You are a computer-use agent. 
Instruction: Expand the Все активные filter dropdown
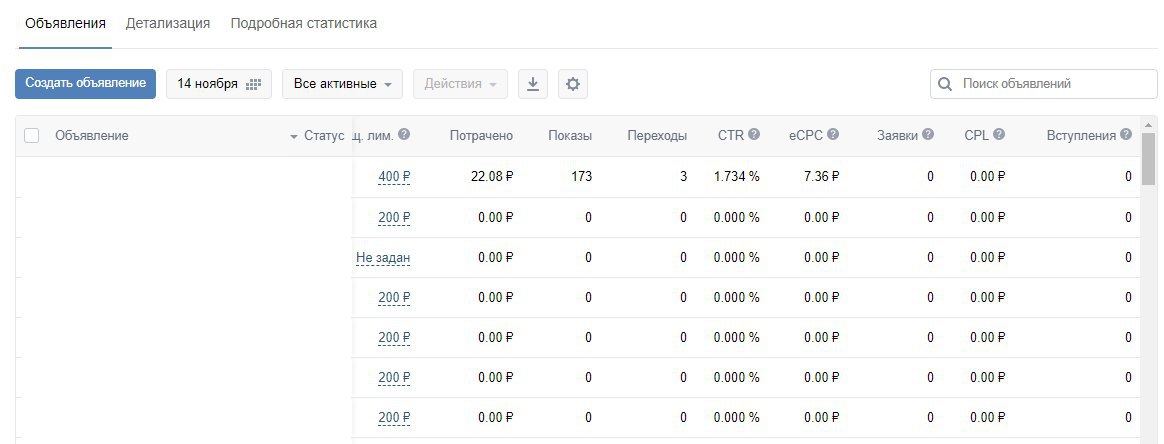[x=342, y=84]
